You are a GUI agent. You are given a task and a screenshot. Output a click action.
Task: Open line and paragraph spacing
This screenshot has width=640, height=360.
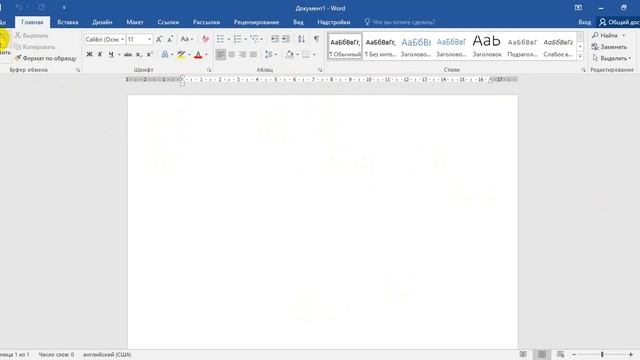point(268,54)
